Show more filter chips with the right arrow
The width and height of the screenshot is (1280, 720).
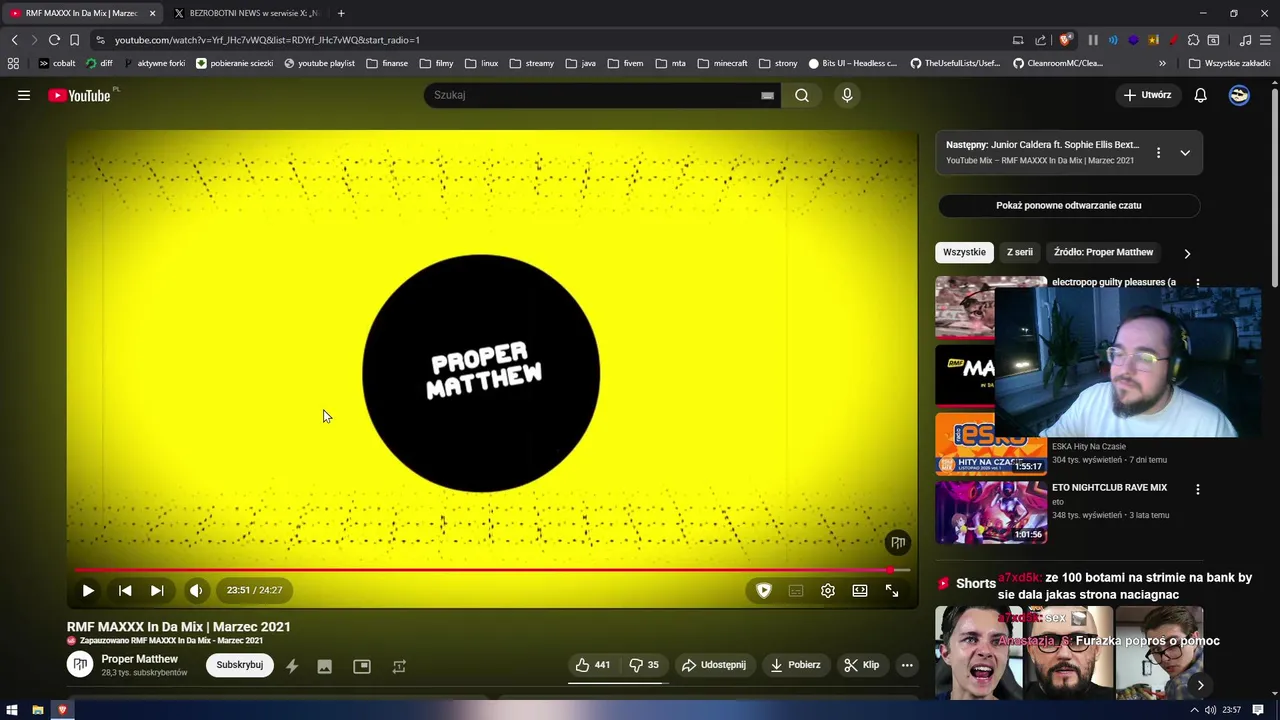(1187, 253)
